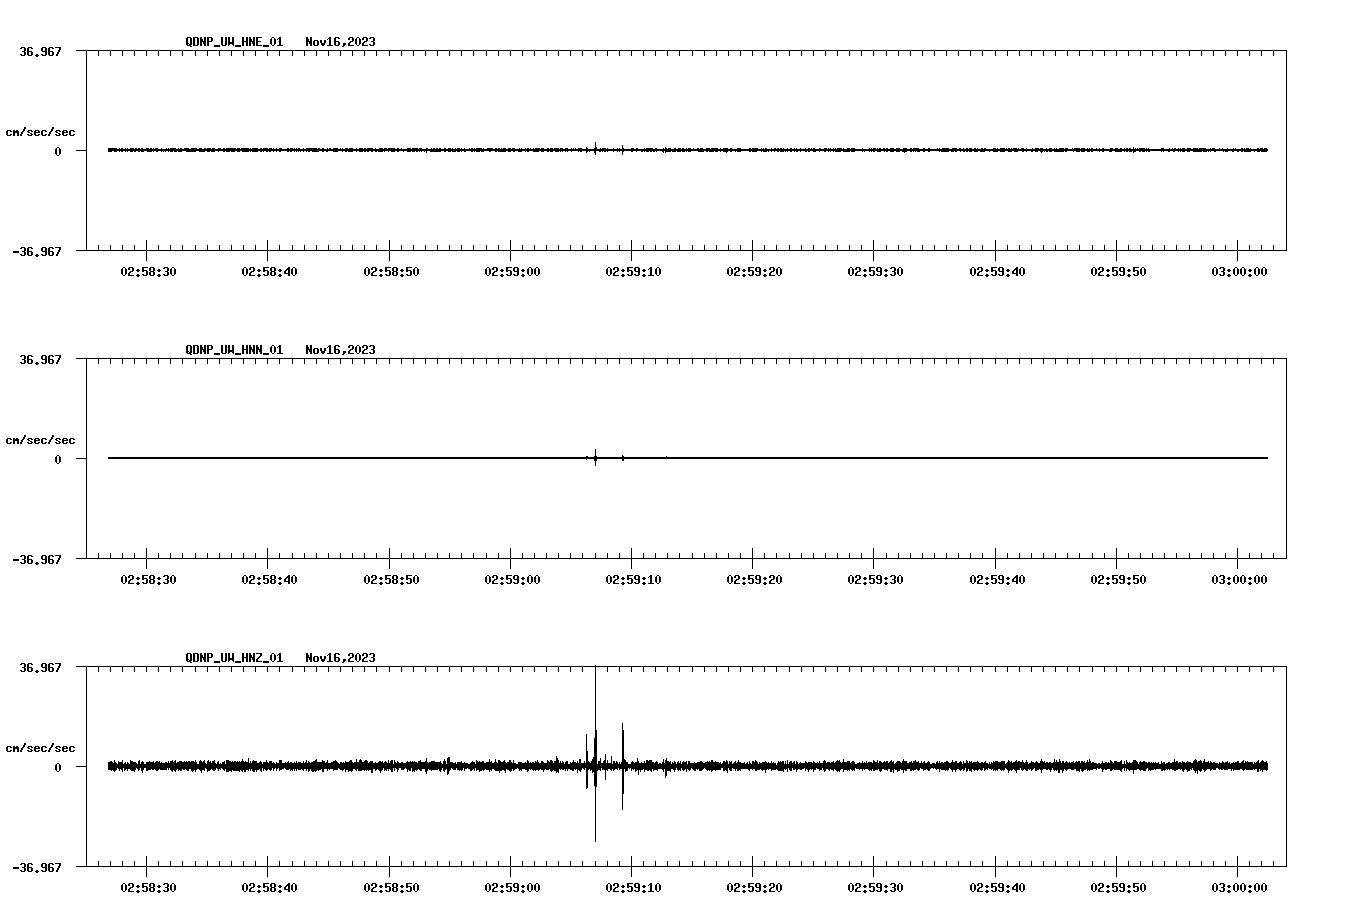Click the 02:59:10 time label under the HNZ plot
The image size is (1358, 924).
tap(633, 887)
